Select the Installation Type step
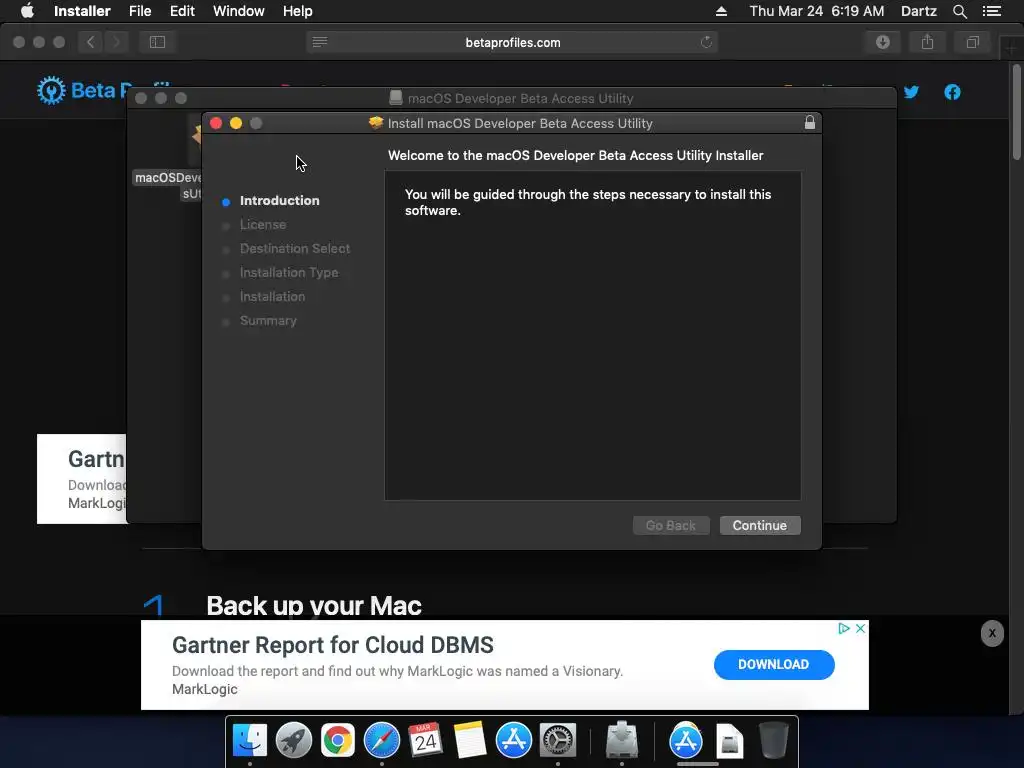This screenshot has width=1024, height=768. tap(289, 273)
